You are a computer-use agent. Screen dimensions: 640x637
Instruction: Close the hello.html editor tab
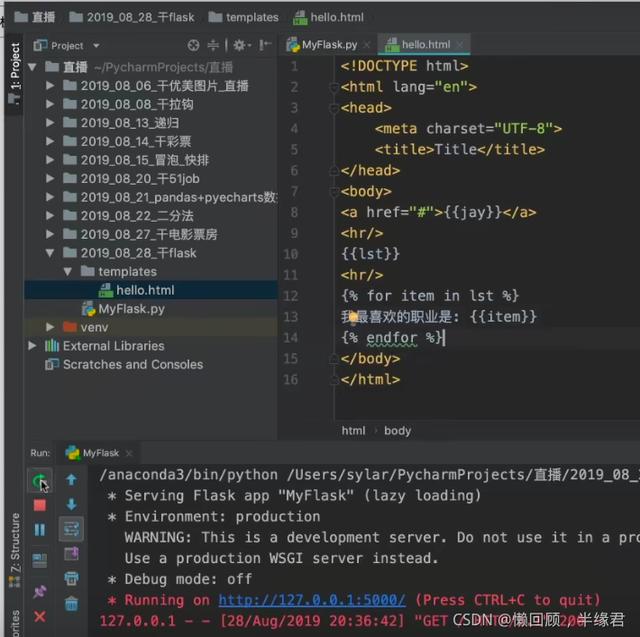[460, 45]
